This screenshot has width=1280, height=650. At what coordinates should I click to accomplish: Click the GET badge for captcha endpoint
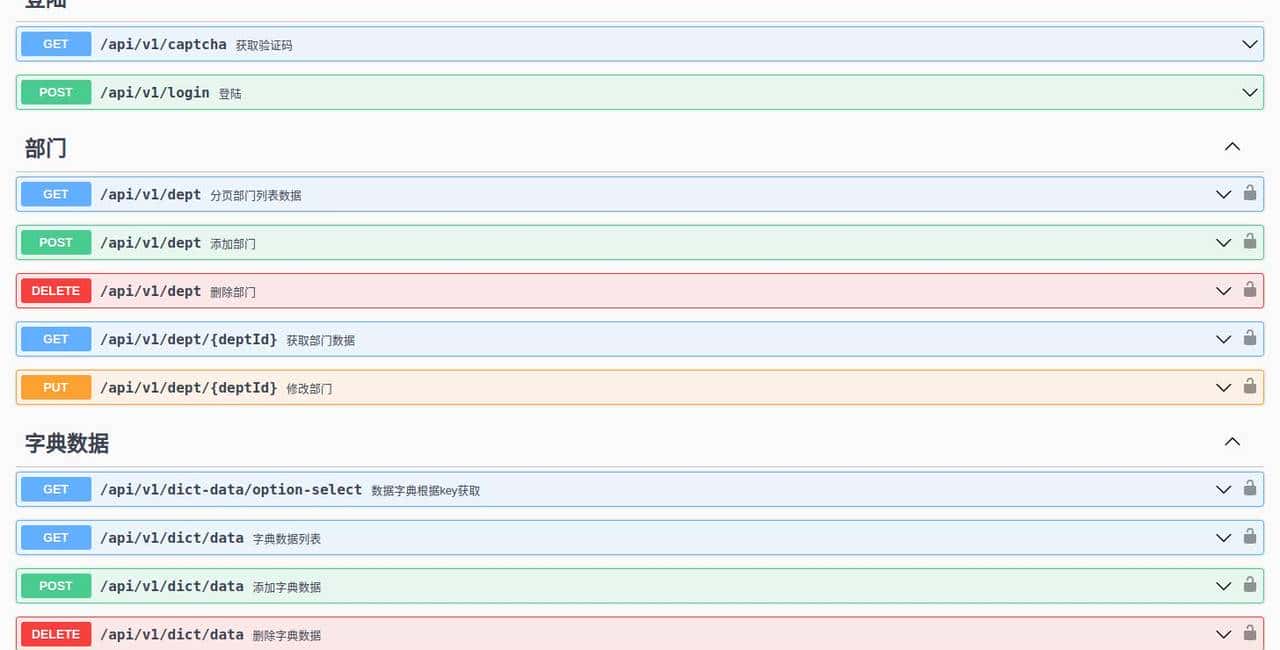tap(56, 44)
